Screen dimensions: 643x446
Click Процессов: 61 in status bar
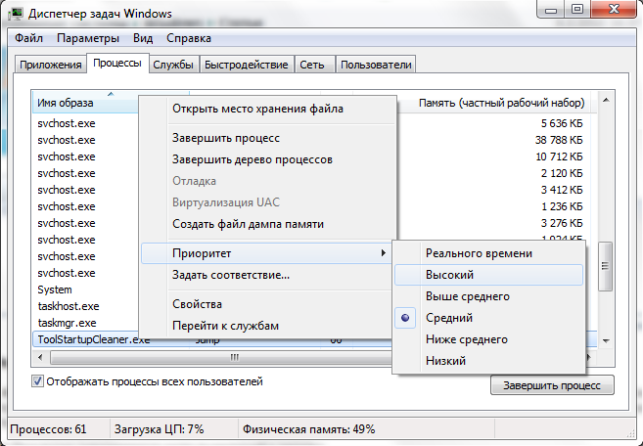48,430
